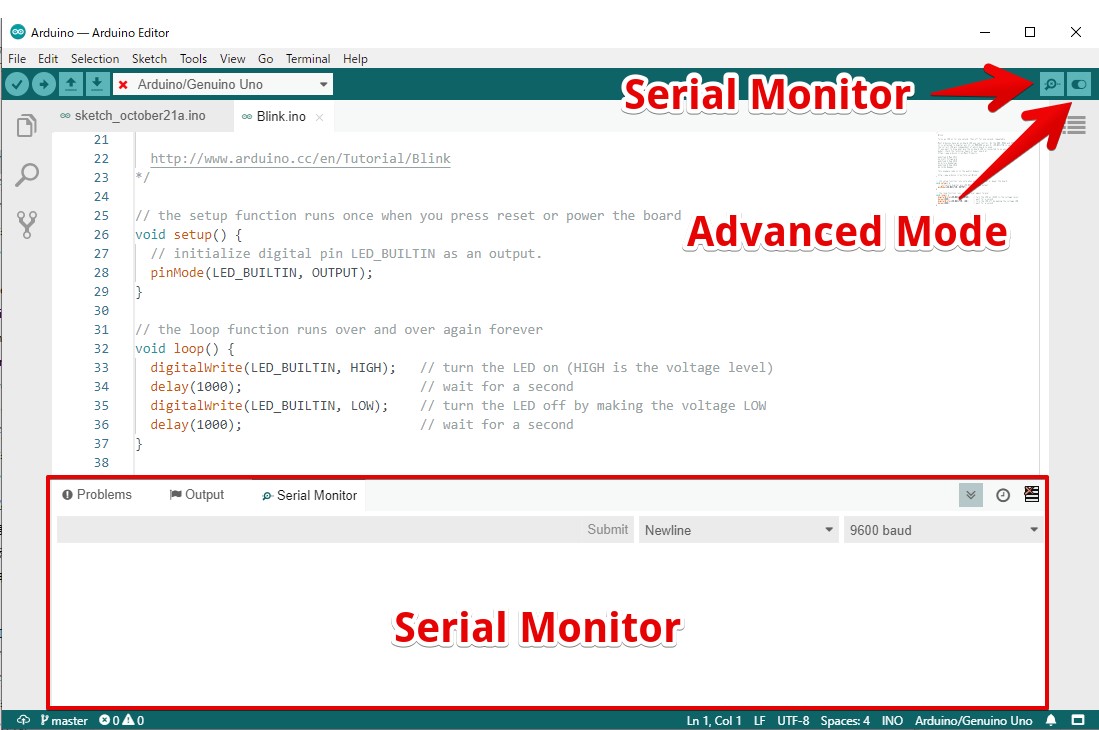Toggle autoscroll icon in Serial Monitor
Viewport: 1099px width, 730px height.
971,495
